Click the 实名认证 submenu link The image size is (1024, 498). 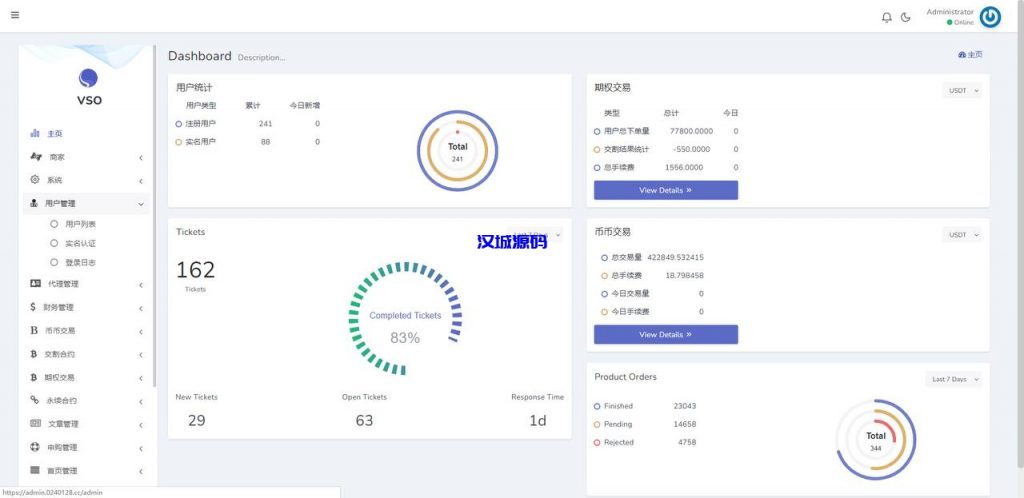pos(81,243)
